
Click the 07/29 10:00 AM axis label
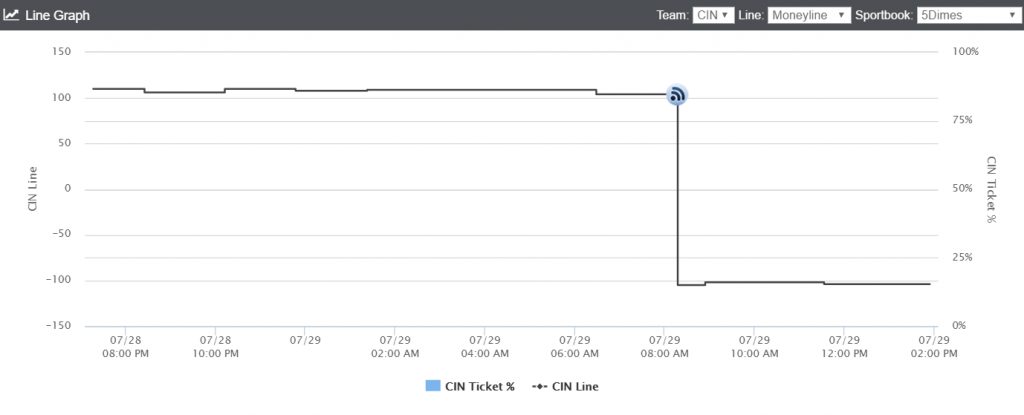point(754,347)
